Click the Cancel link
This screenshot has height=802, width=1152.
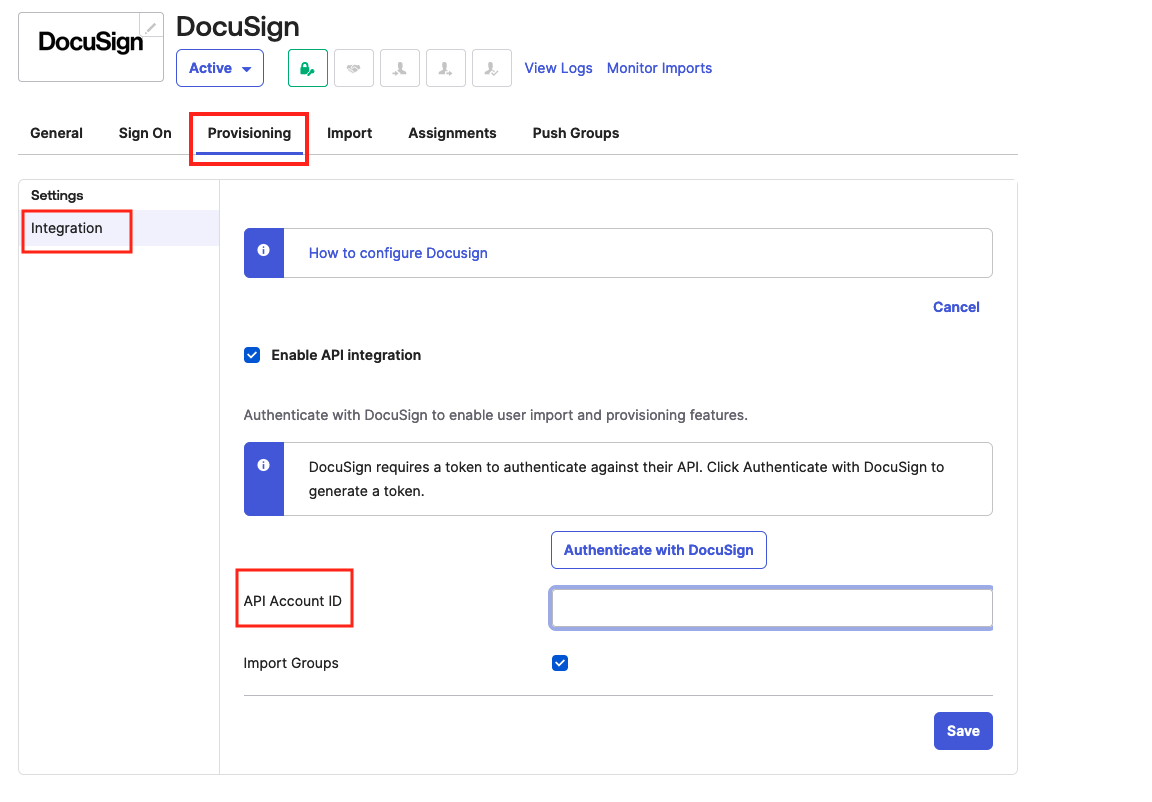click(955, 307)
